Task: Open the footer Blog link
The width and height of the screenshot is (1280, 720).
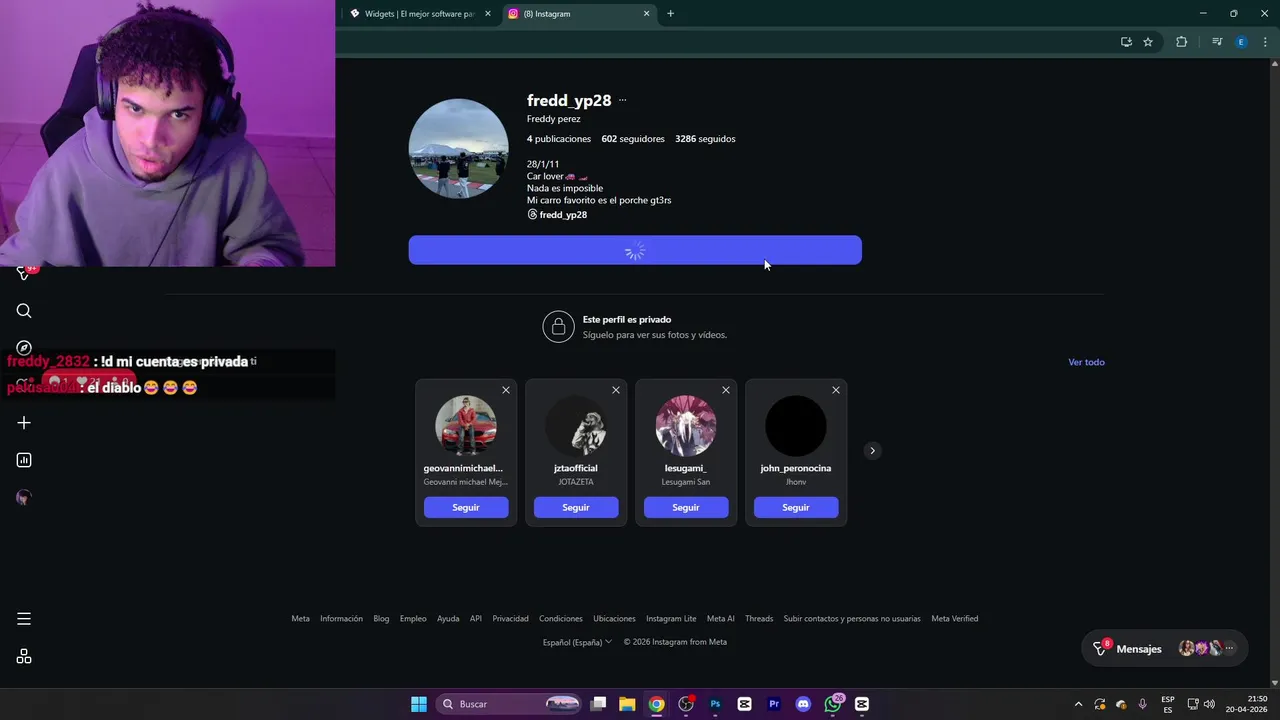Action: 381,619
